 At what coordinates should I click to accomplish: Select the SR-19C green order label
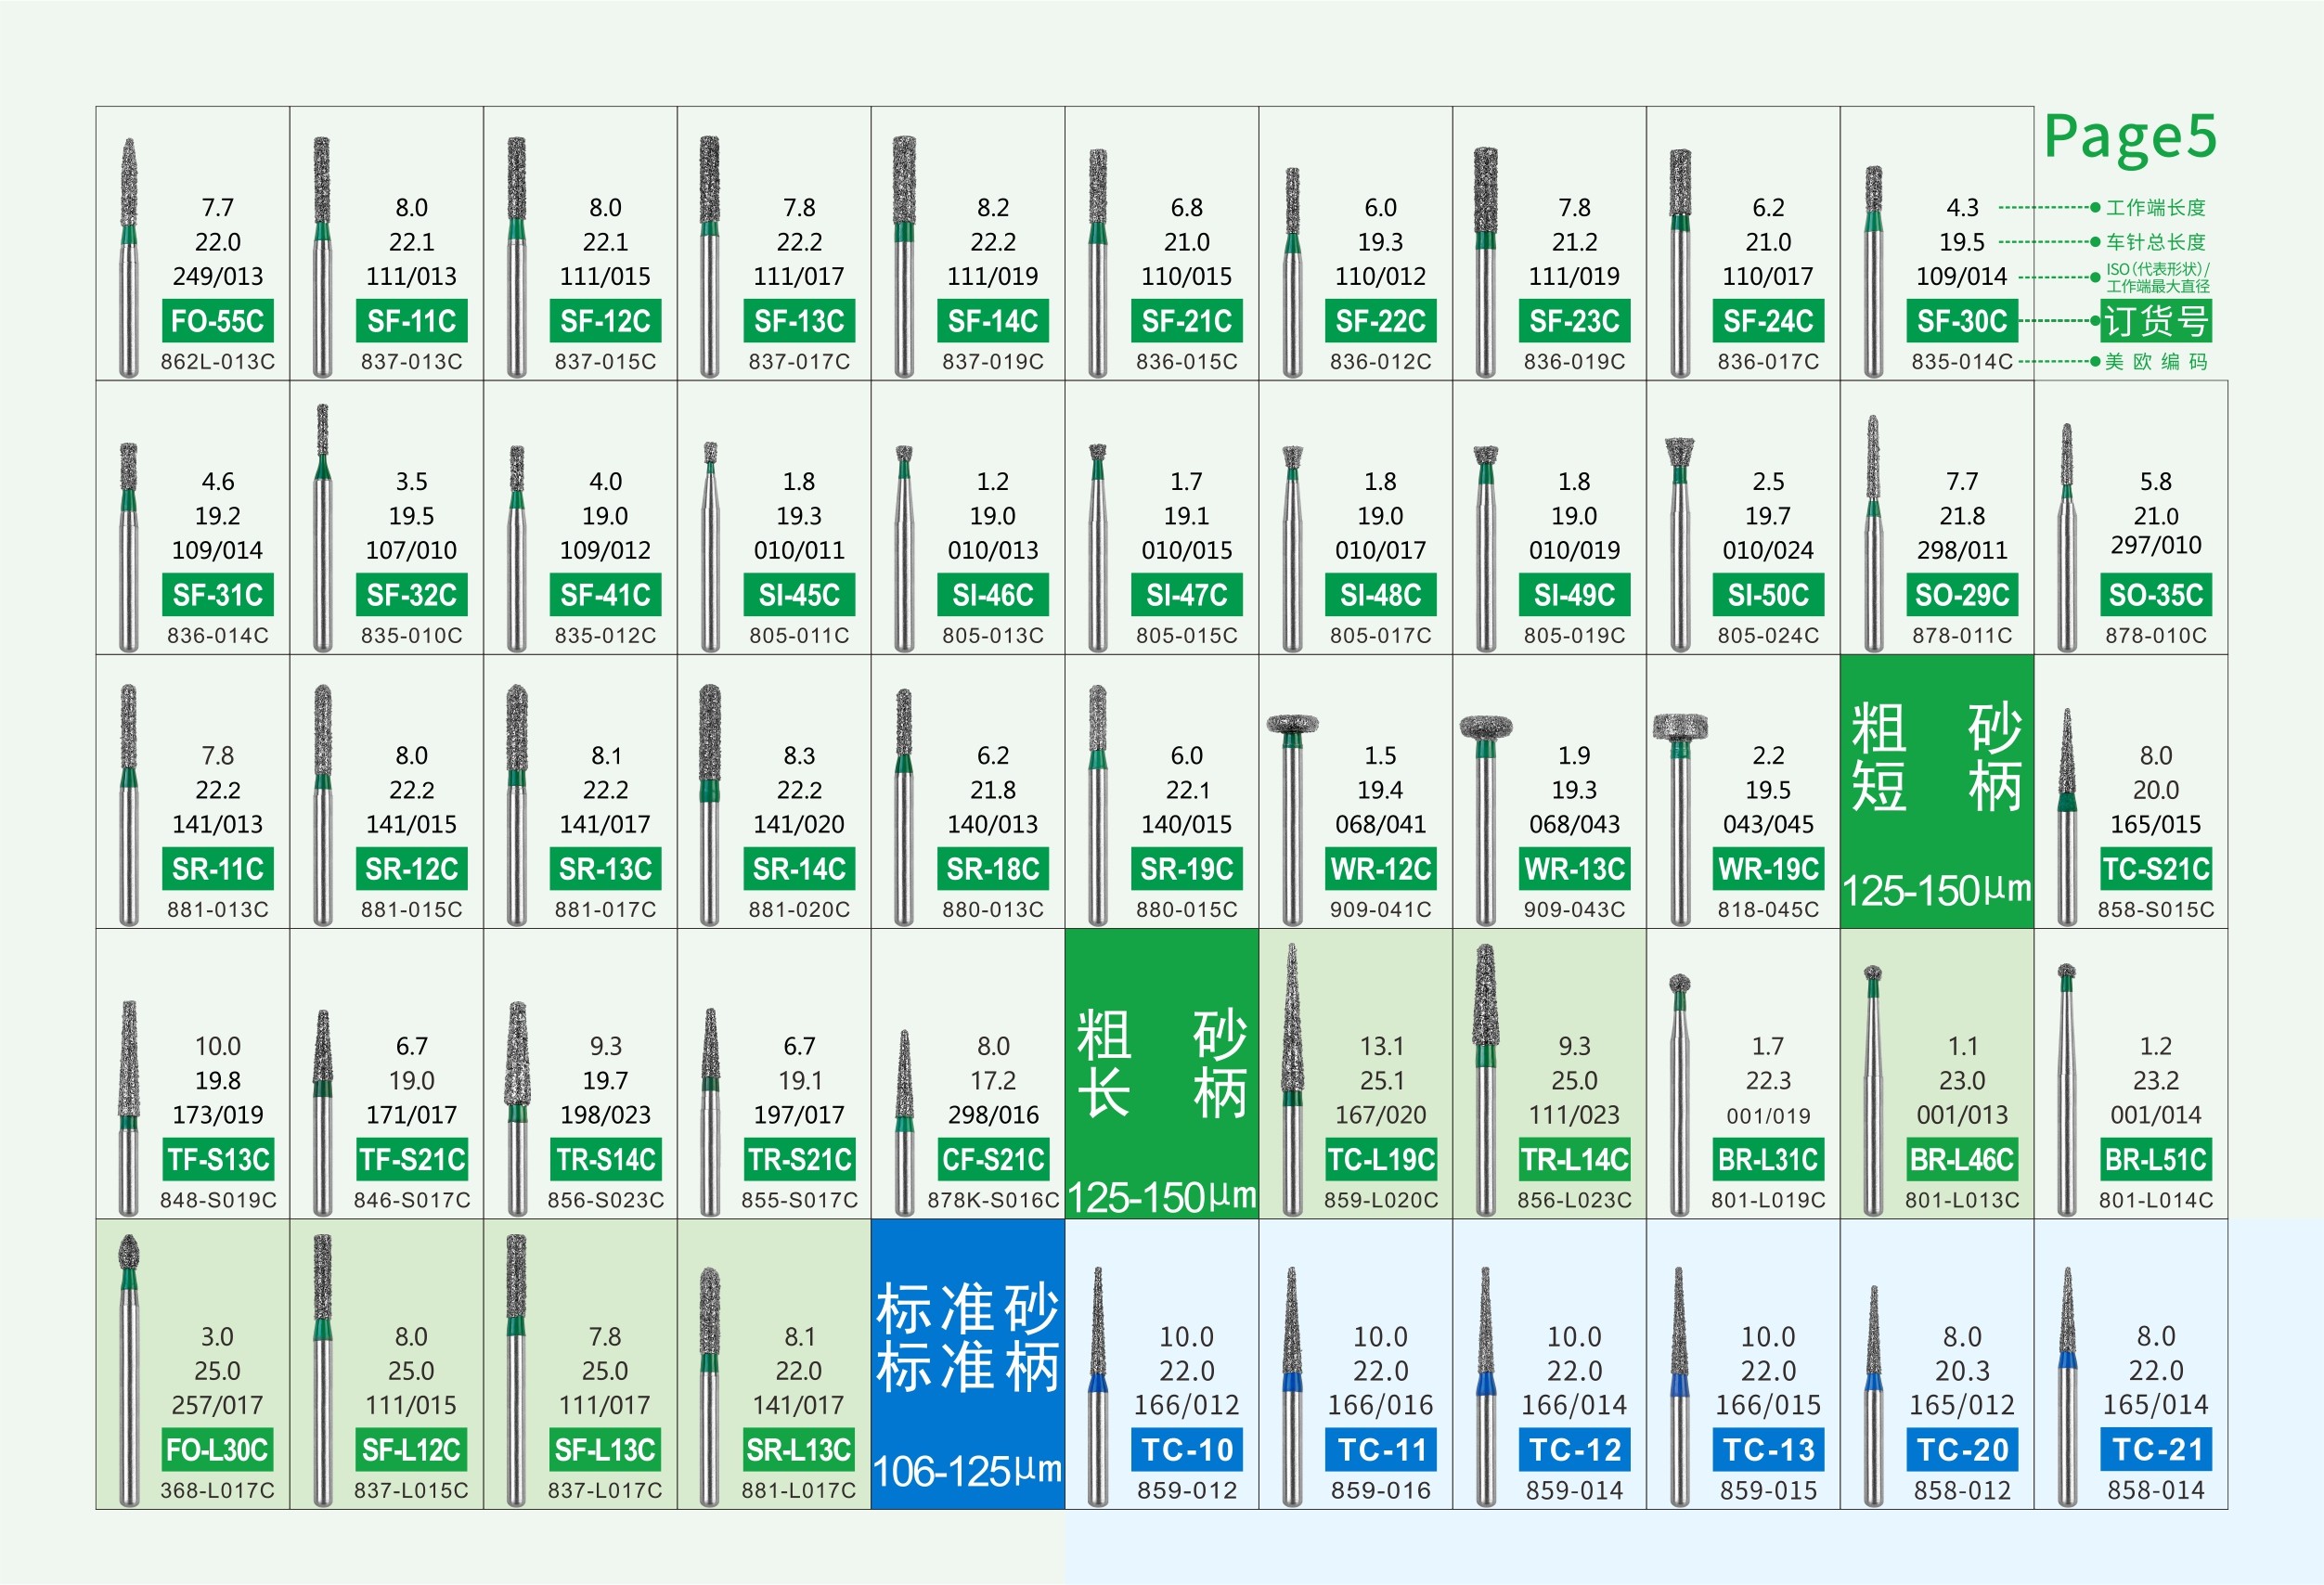(1187, 869)
